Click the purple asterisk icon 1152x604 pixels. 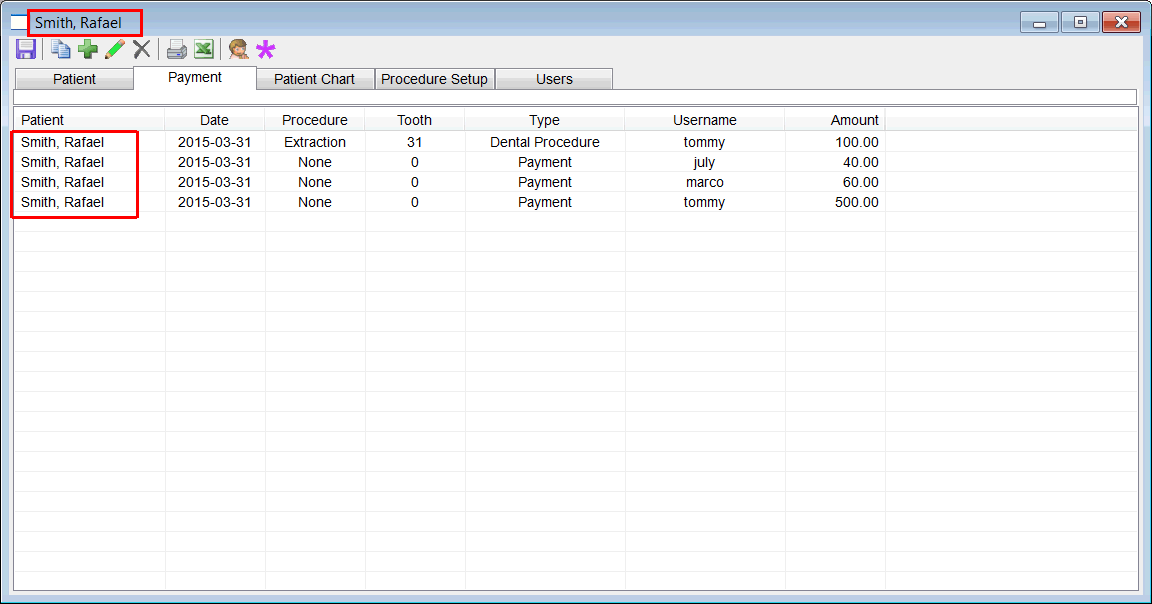pos(265,50)
